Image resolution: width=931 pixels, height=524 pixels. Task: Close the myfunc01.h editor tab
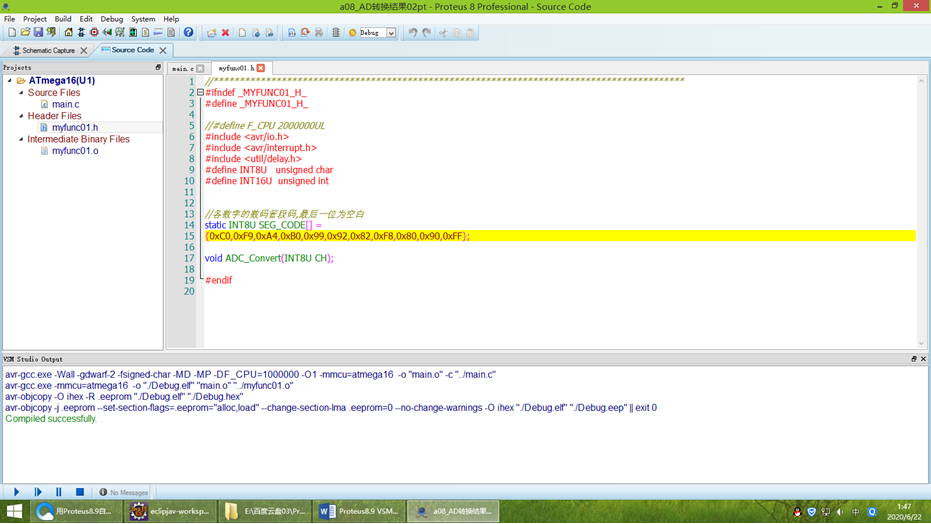[261, 68]
